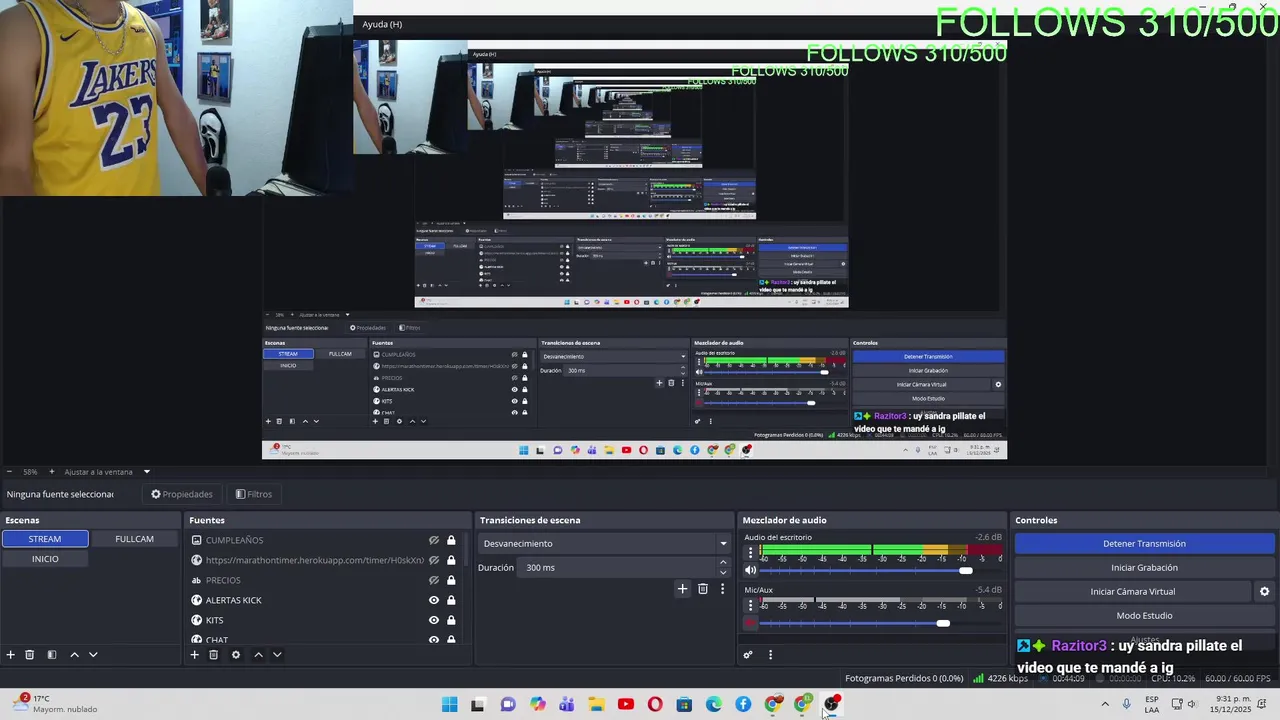Viewport: 1280px width, 720px height.
Task: Move source up arrow in Fuentes toolbar
Action: pos(258,655)
